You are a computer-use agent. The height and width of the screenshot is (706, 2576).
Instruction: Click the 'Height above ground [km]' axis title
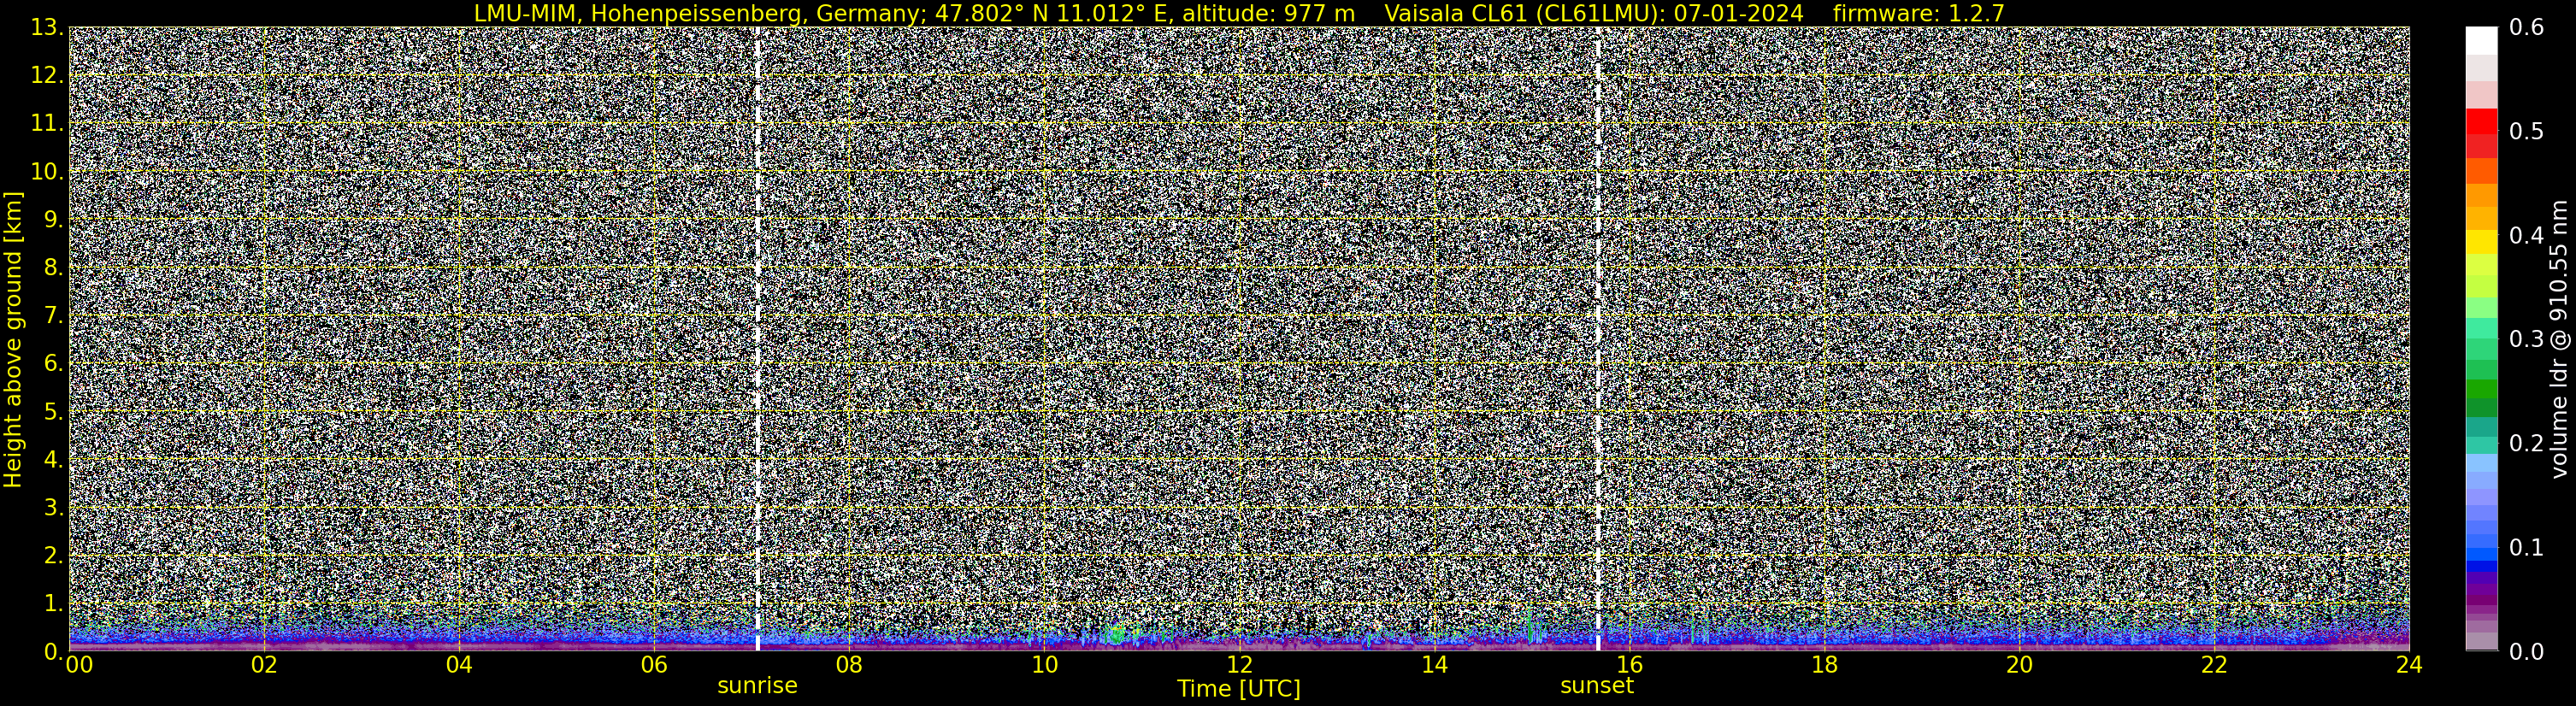pos(13,340)
